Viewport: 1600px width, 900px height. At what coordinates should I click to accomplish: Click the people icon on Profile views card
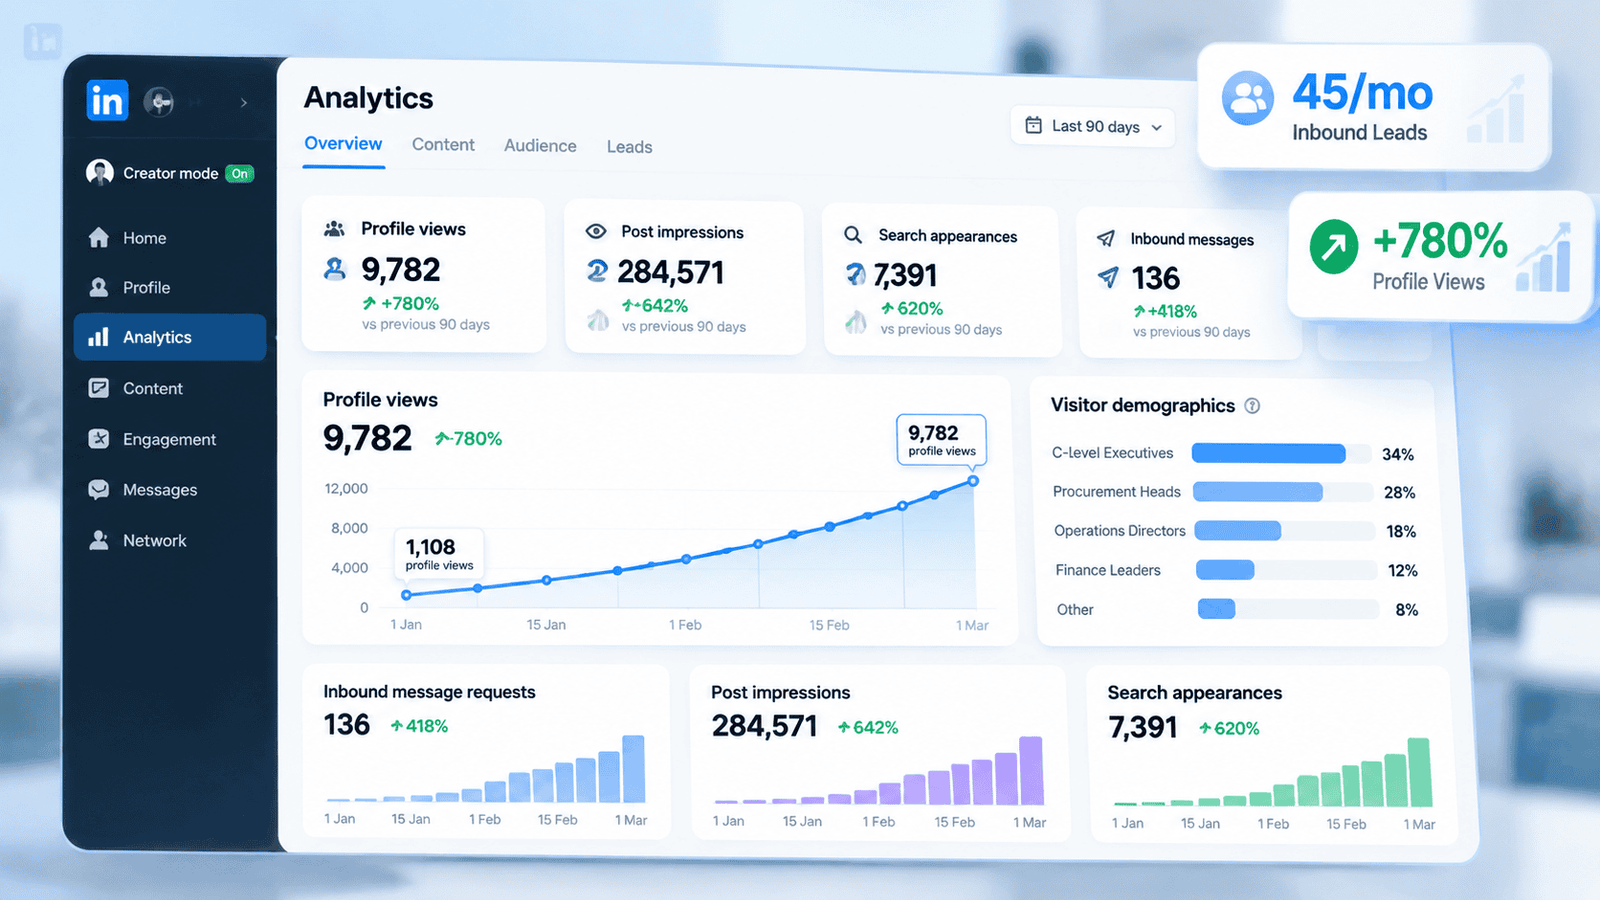pyautogui.click(x=334, y=229)
